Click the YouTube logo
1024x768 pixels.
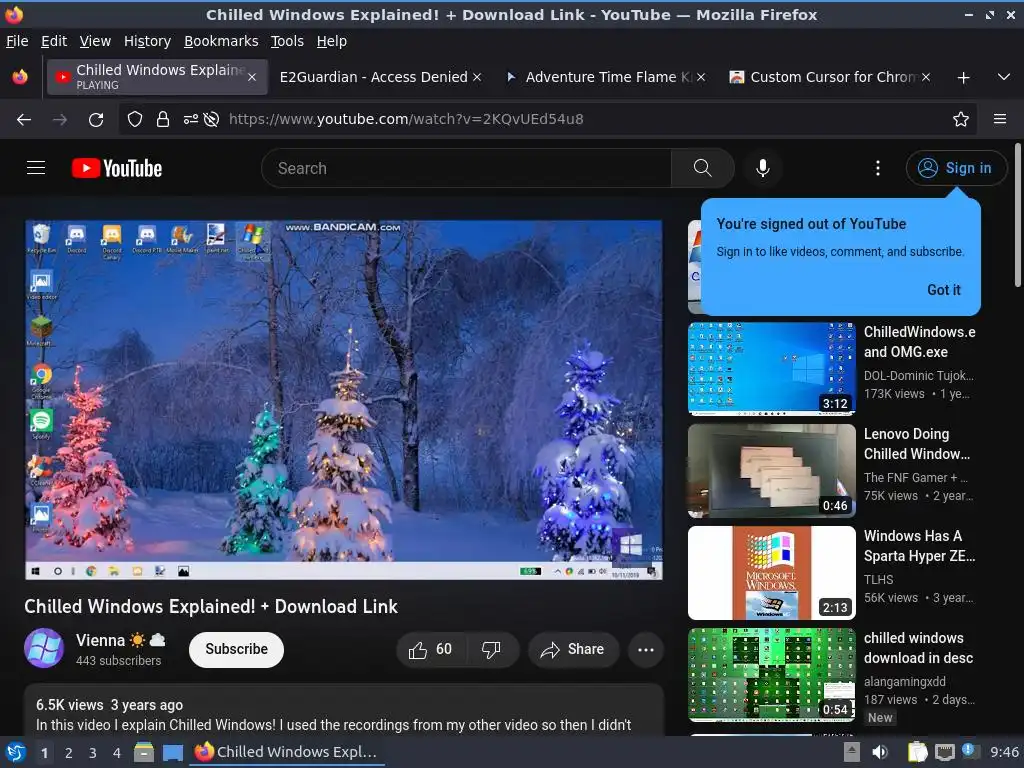(x=117, y=168)
